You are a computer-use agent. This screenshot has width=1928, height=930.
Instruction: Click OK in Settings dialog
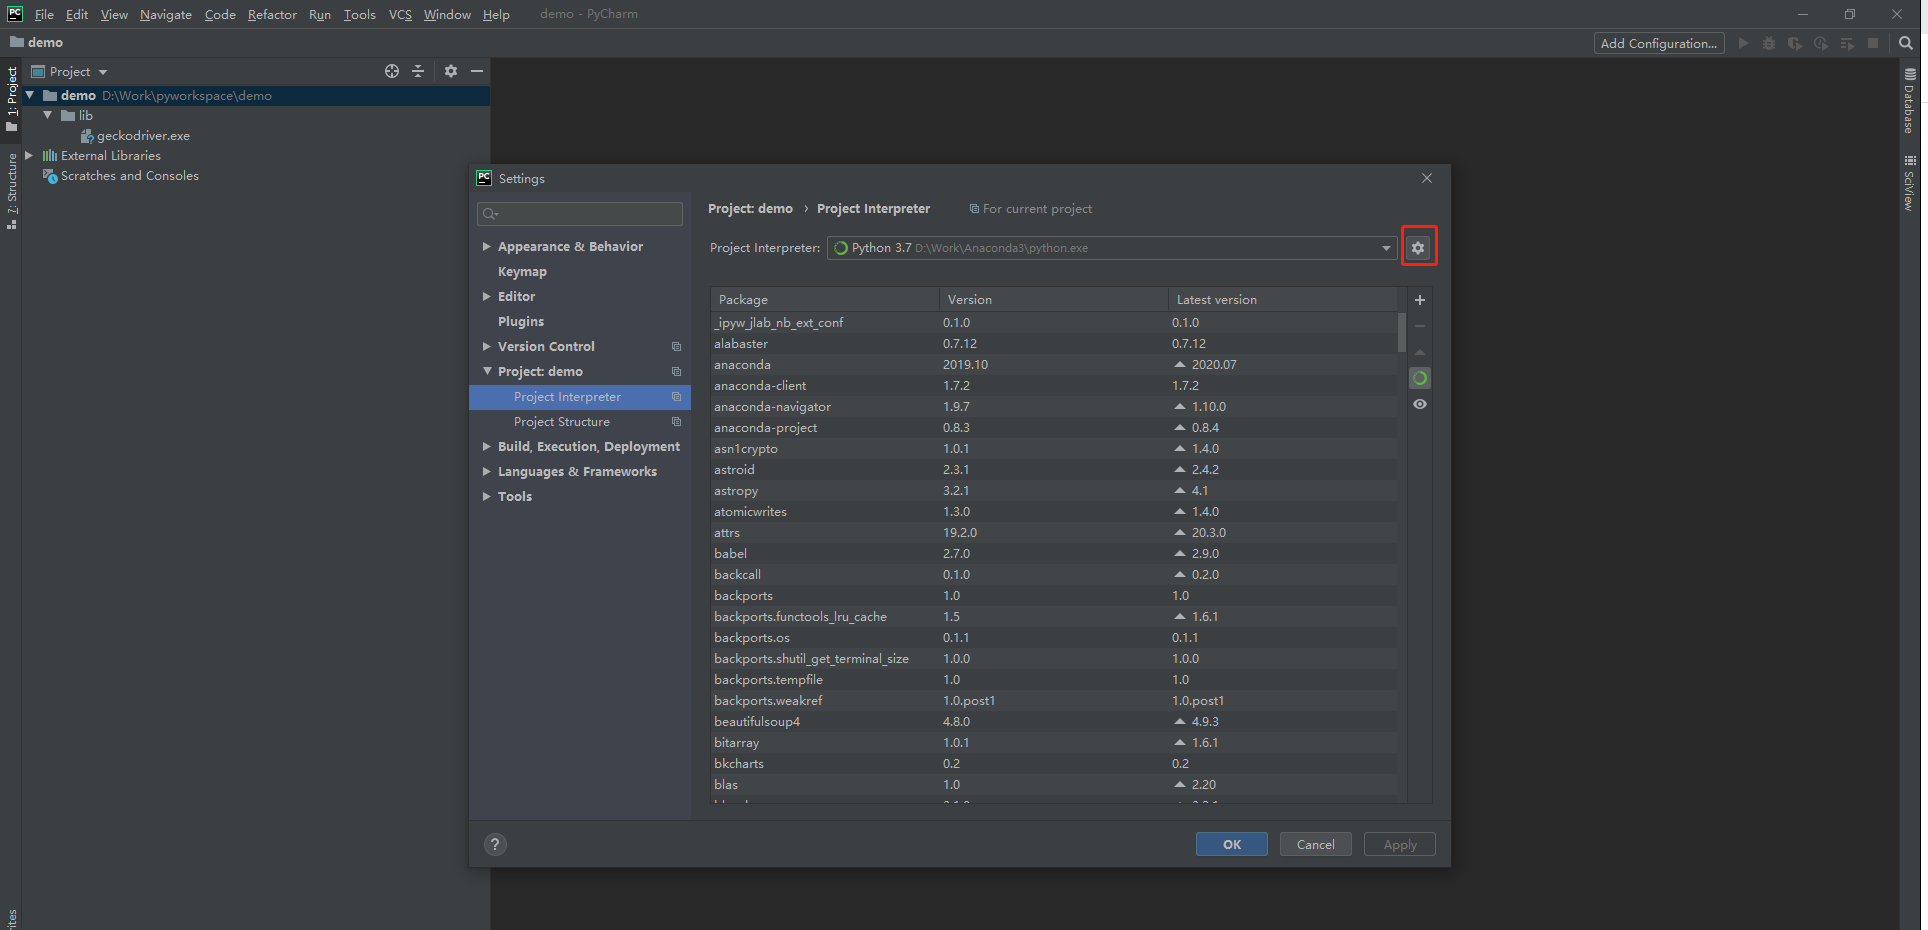1232,844
